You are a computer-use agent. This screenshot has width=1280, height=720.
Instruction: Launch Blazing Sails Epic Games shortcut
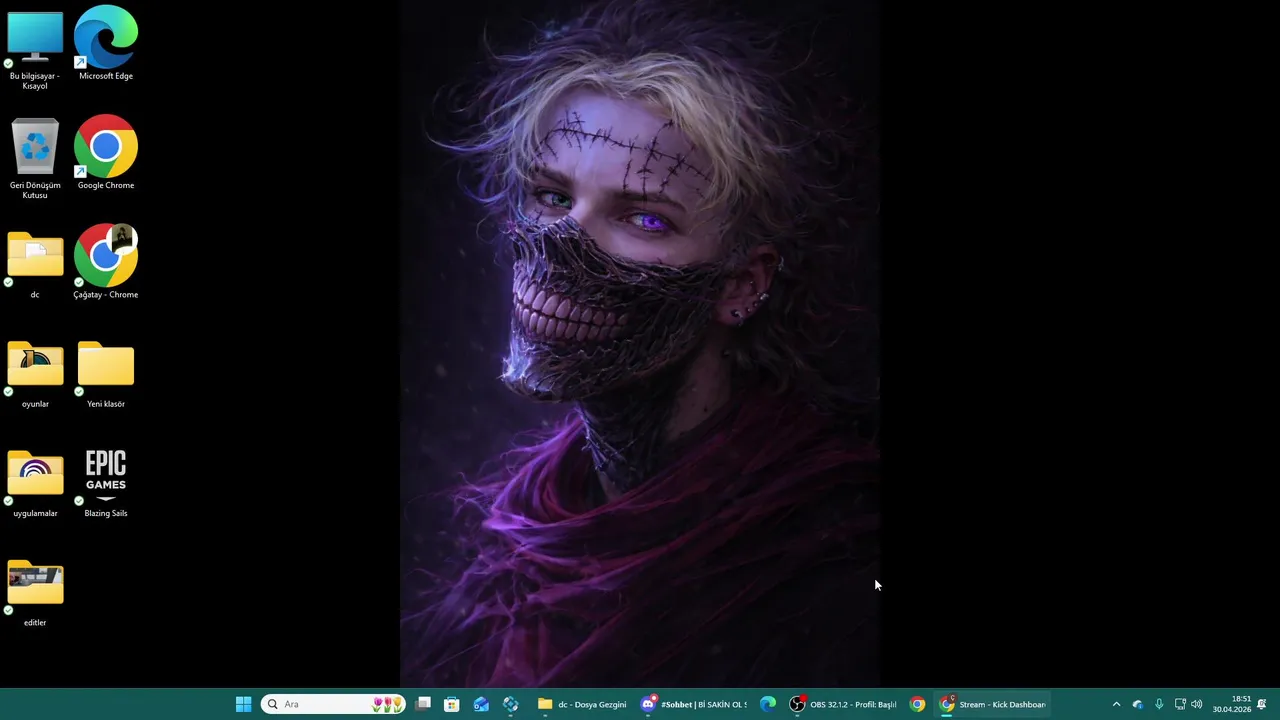(x=106, y=483)
